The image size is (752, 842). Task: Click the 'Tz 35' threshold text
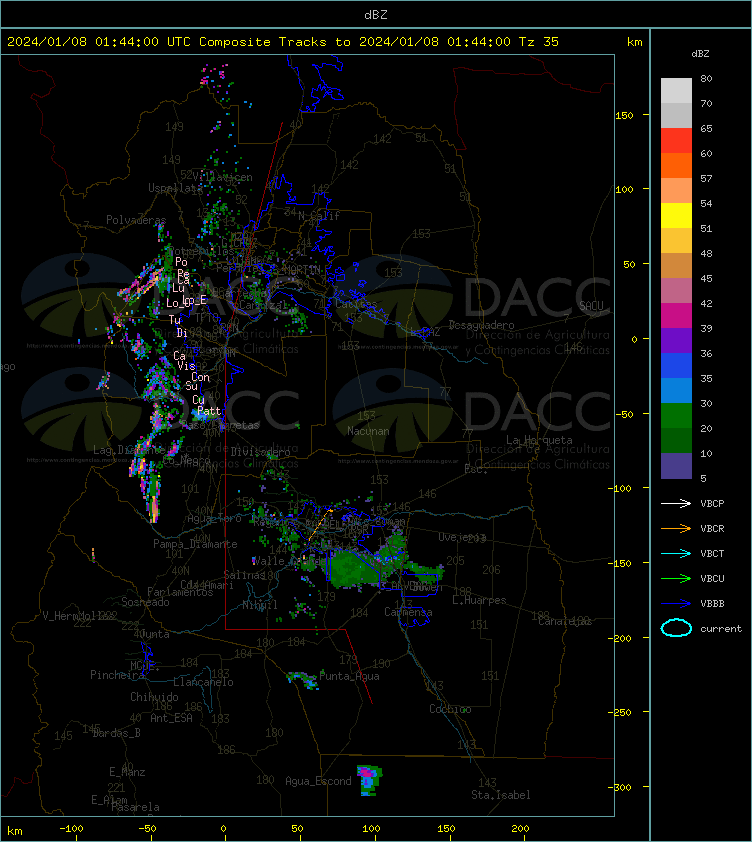(539, 41)
